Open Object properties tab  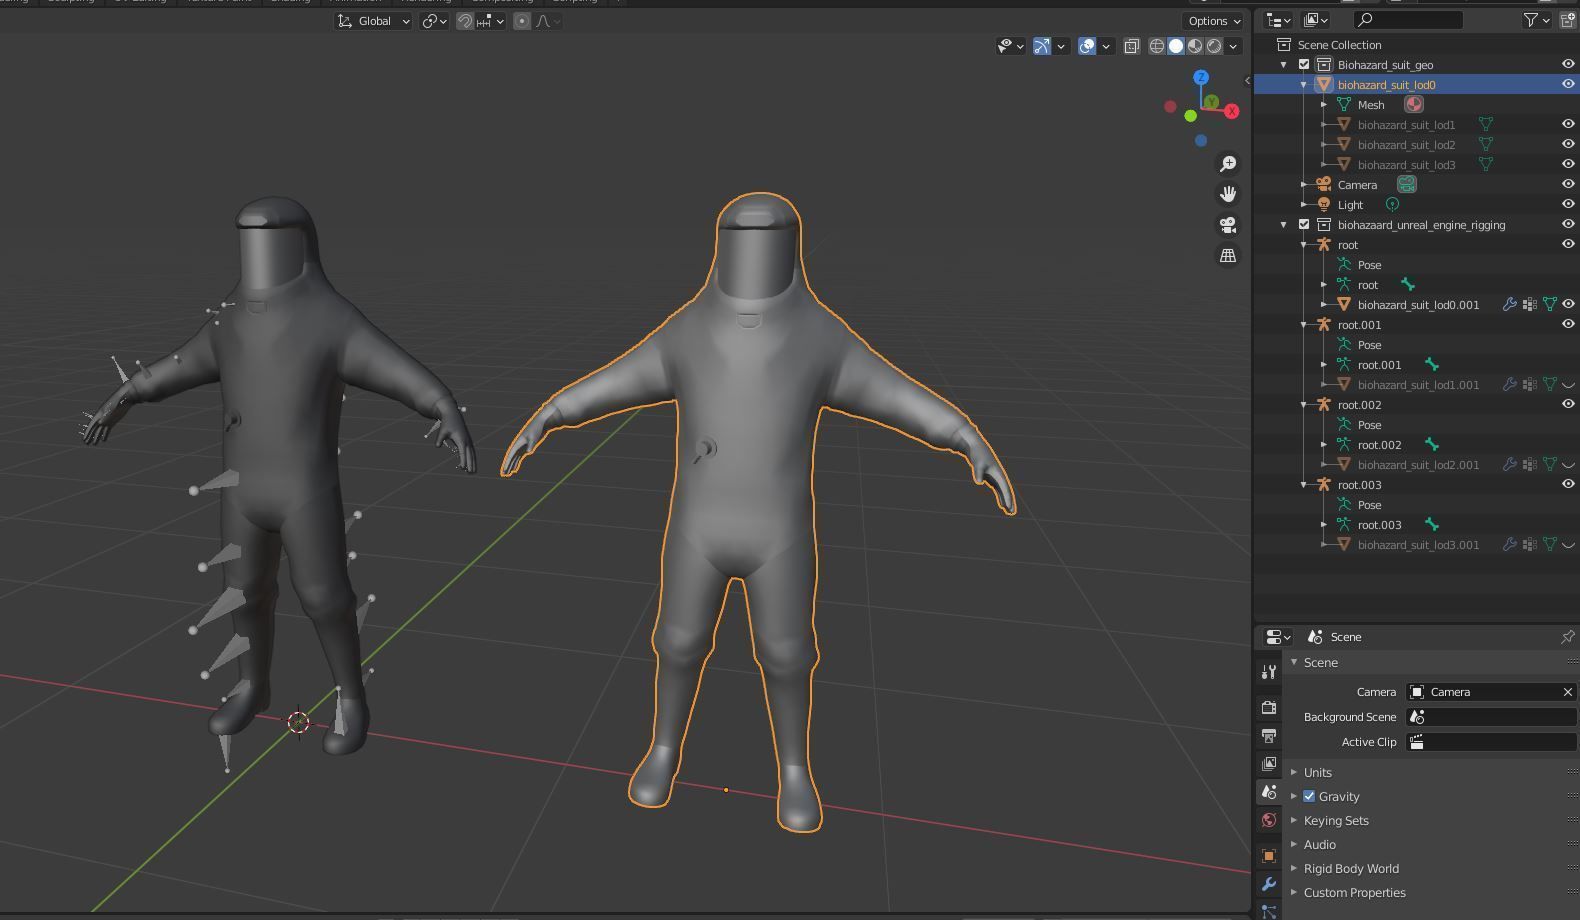pos(1269,856)
